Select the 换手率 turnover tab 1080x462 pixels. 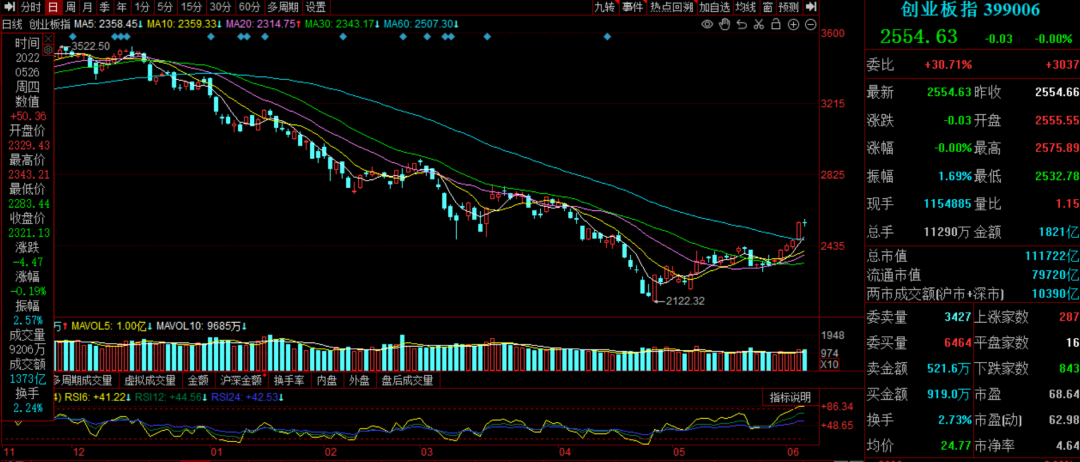(x=289, y=379)
